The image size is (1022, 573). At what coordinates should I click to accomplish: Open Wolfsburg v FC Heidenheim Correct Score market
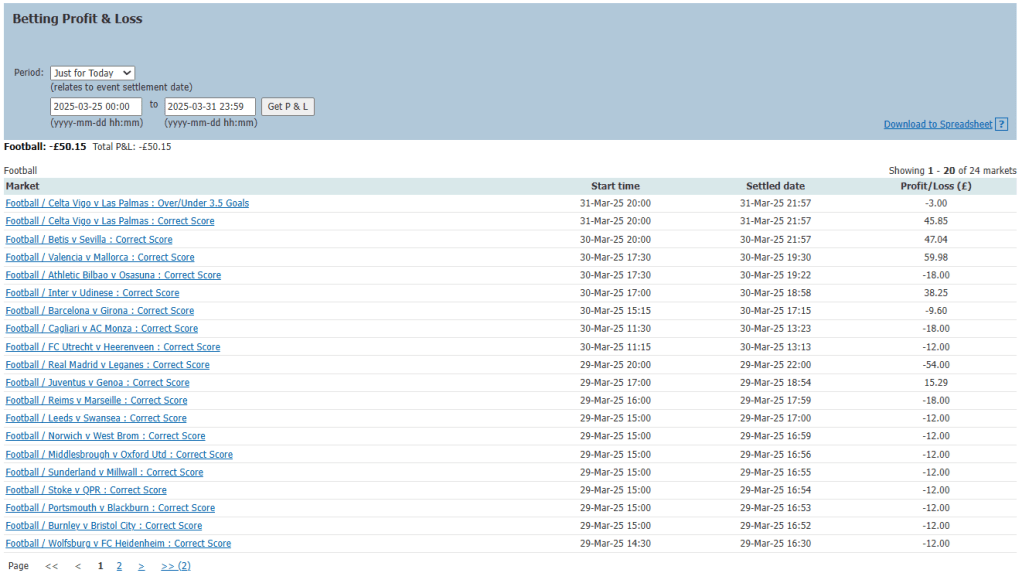pyautogui.click(x=118, y=544)
